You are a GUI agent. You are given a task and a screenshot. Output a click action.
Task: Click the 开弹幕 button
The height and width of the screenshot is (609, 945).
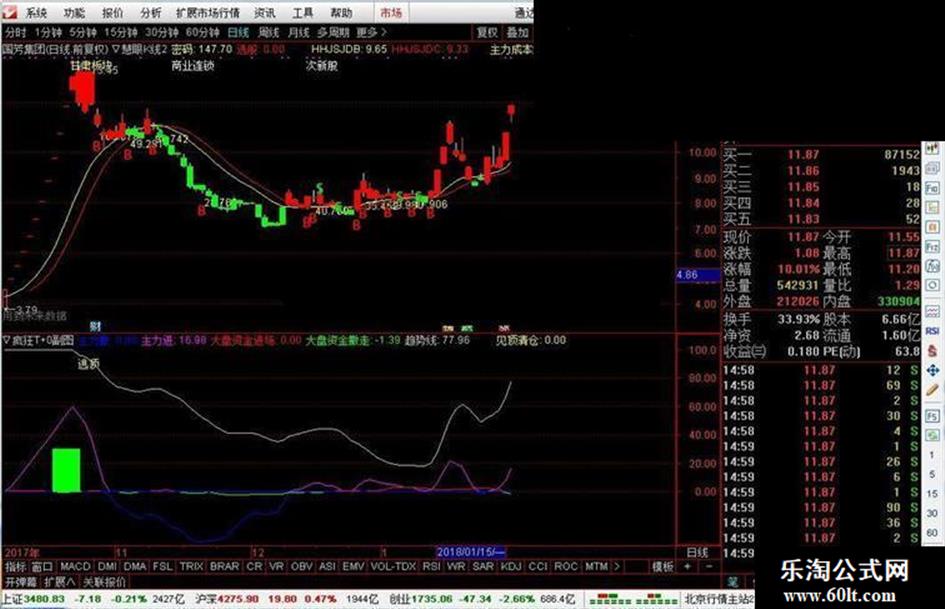coord(20,582)
